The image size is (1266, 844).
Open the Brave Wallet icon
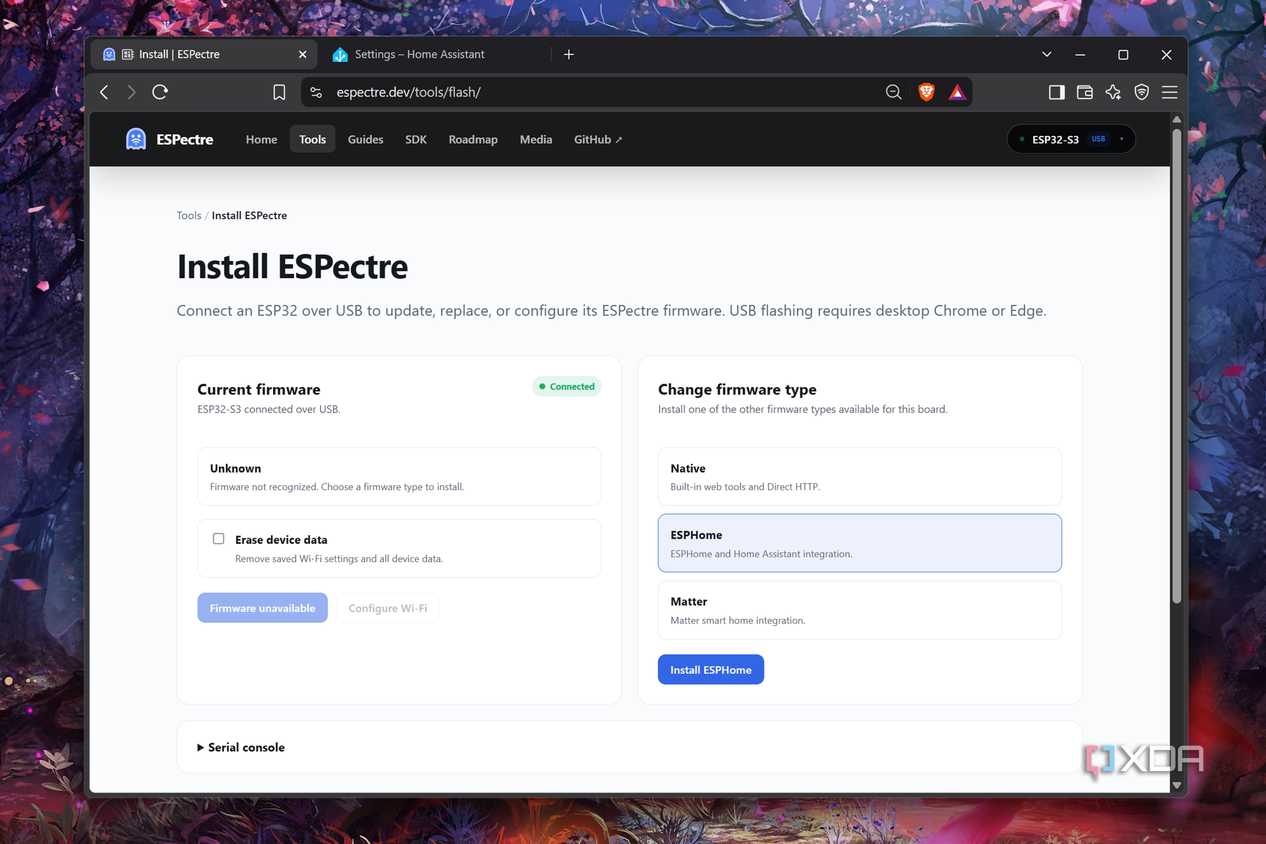(1085, 92)
